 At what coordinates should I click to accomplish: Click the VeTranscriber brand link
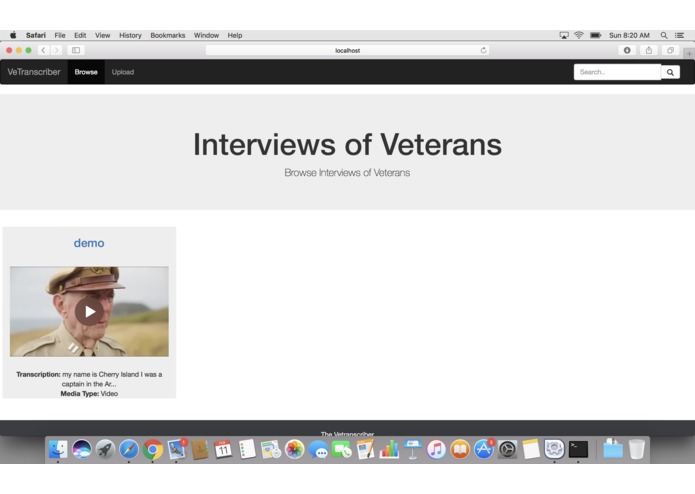(x=34, y=72)
